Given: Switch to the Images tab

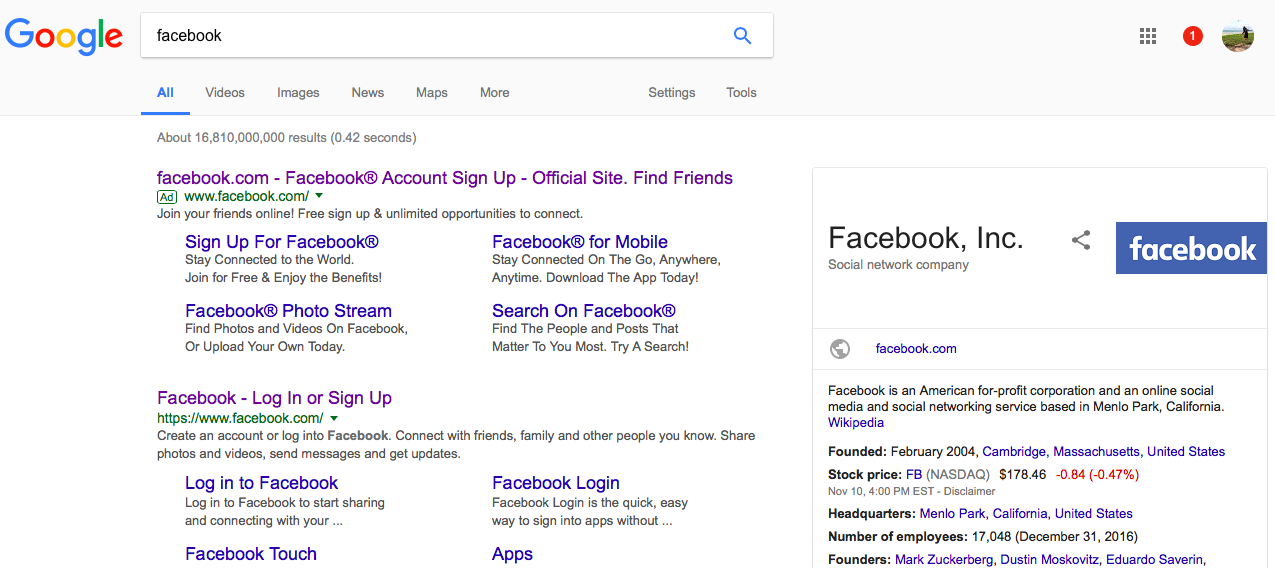Looking at the screenshot, I should pos(298,93).
